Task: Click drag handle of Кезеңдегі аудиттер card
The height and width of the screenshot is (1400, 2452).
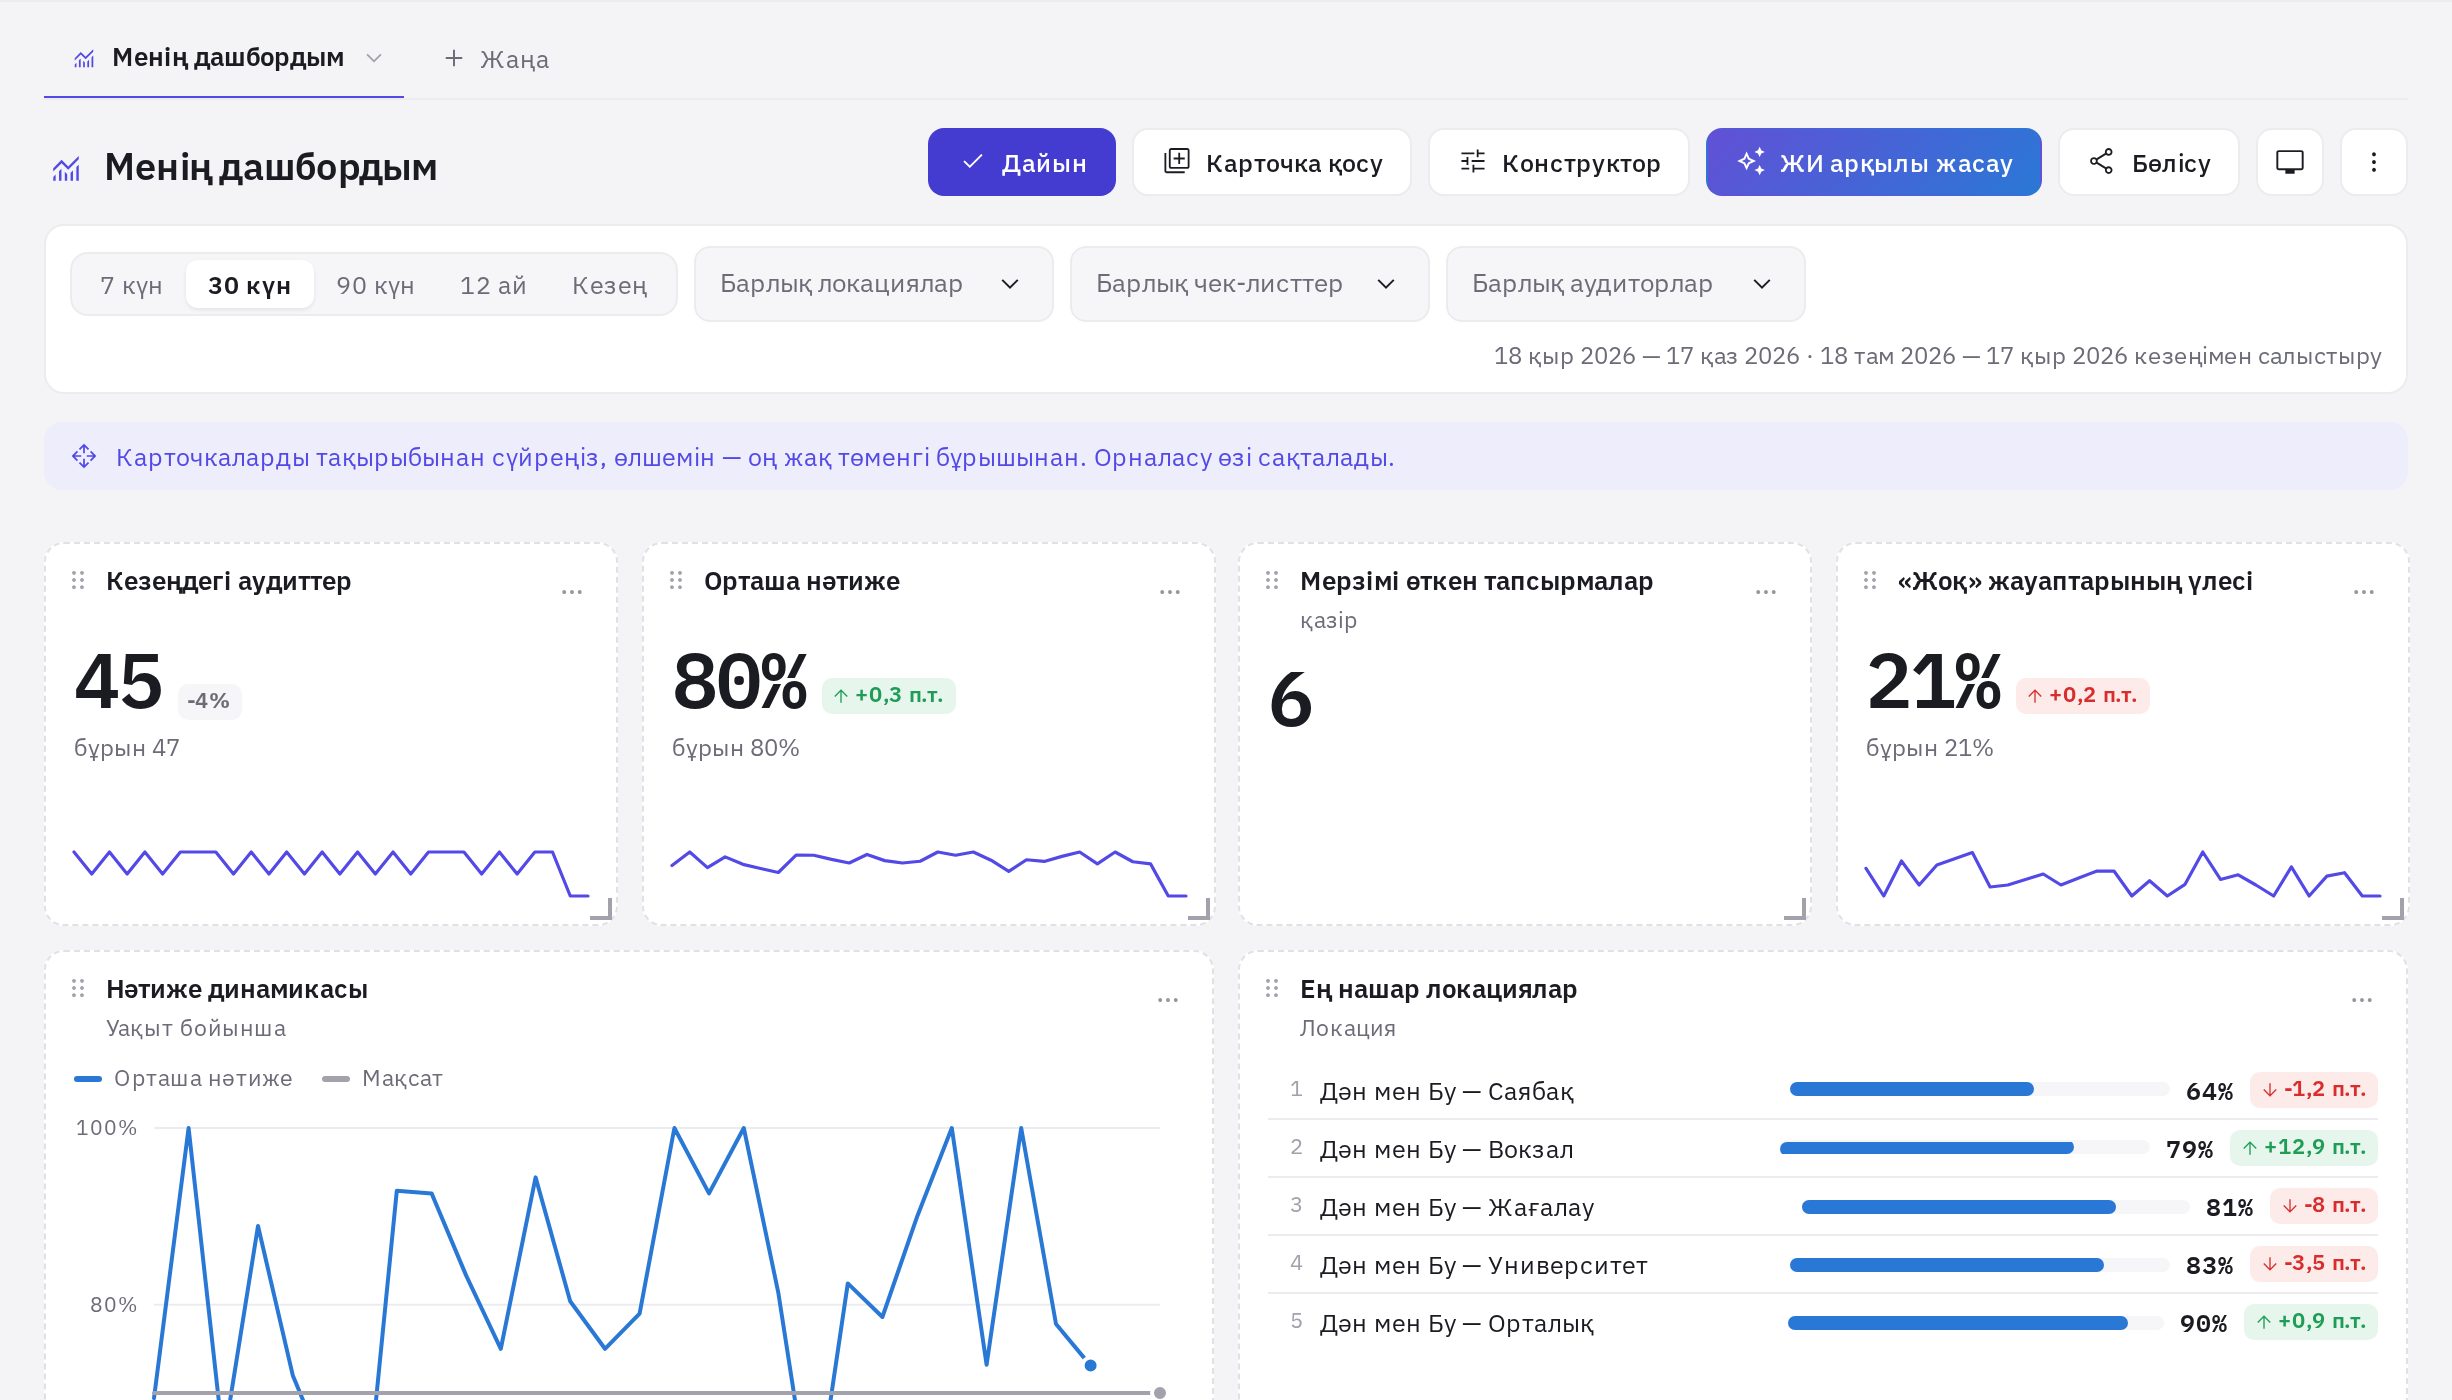Action: 78,581
